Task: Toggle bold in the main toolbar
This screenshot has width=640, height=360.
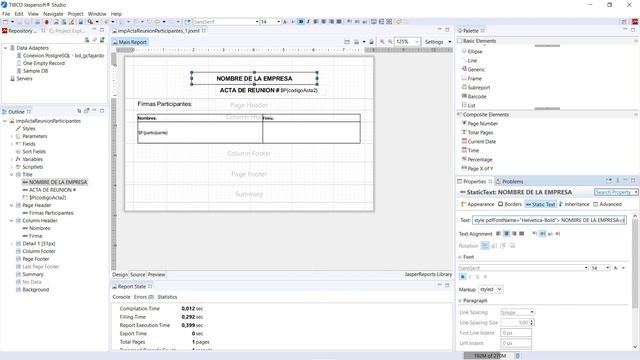Action: (x=301, y=22)
